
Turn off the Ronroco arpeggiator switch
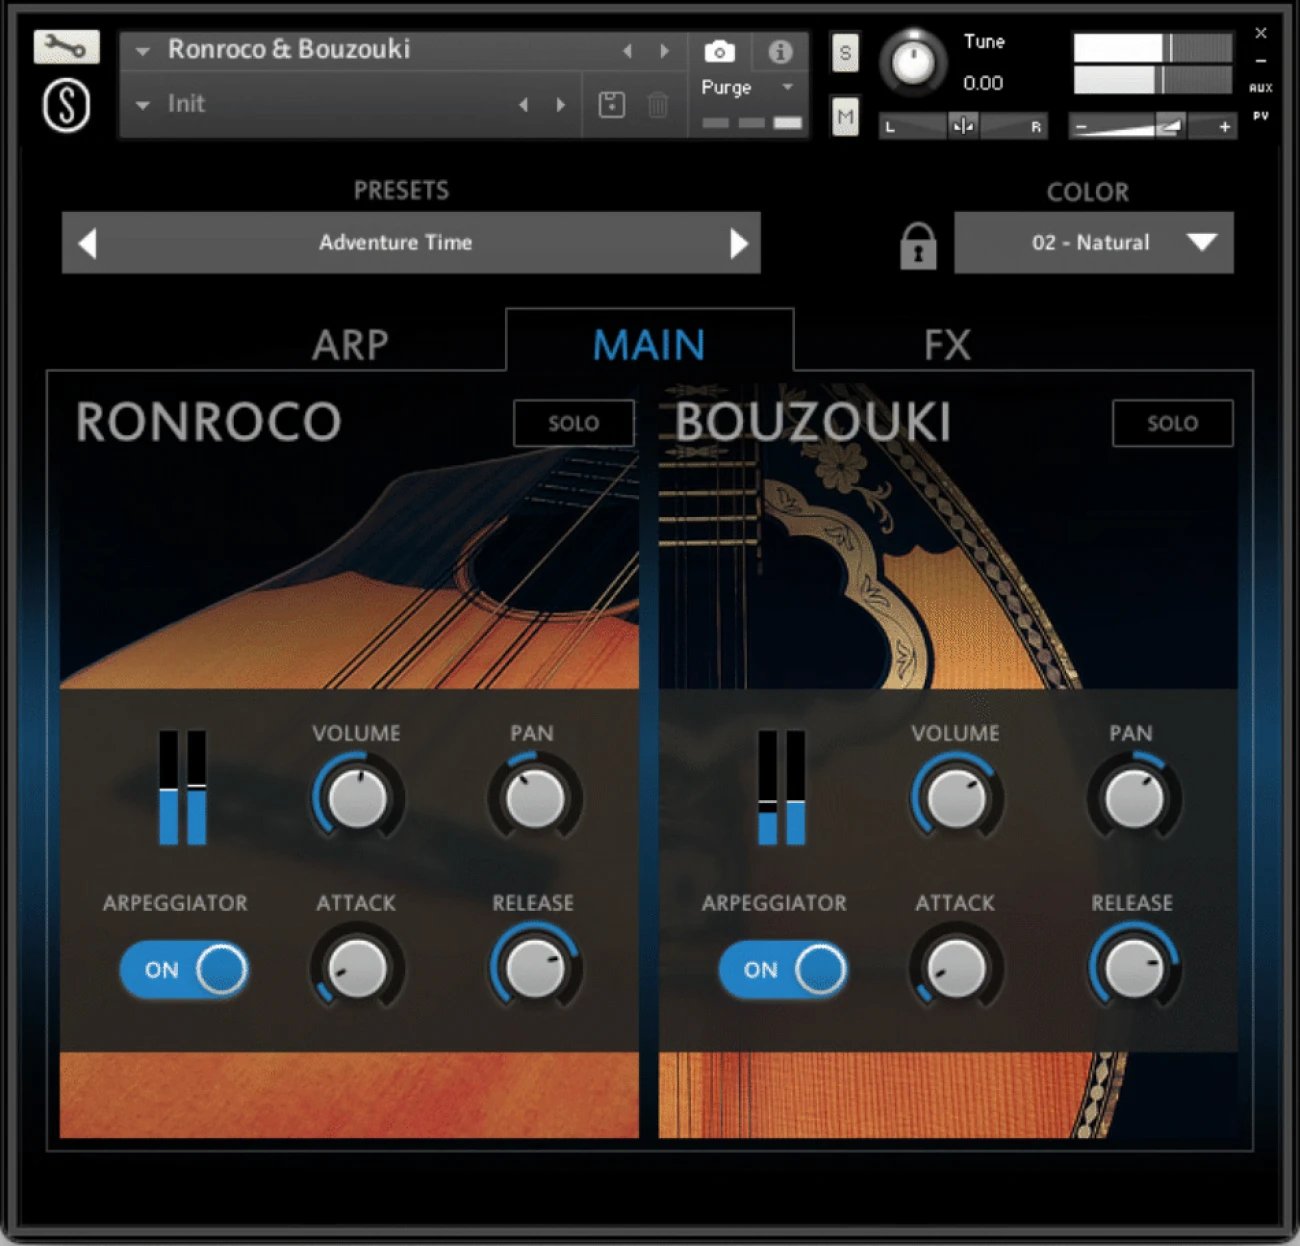184,969
